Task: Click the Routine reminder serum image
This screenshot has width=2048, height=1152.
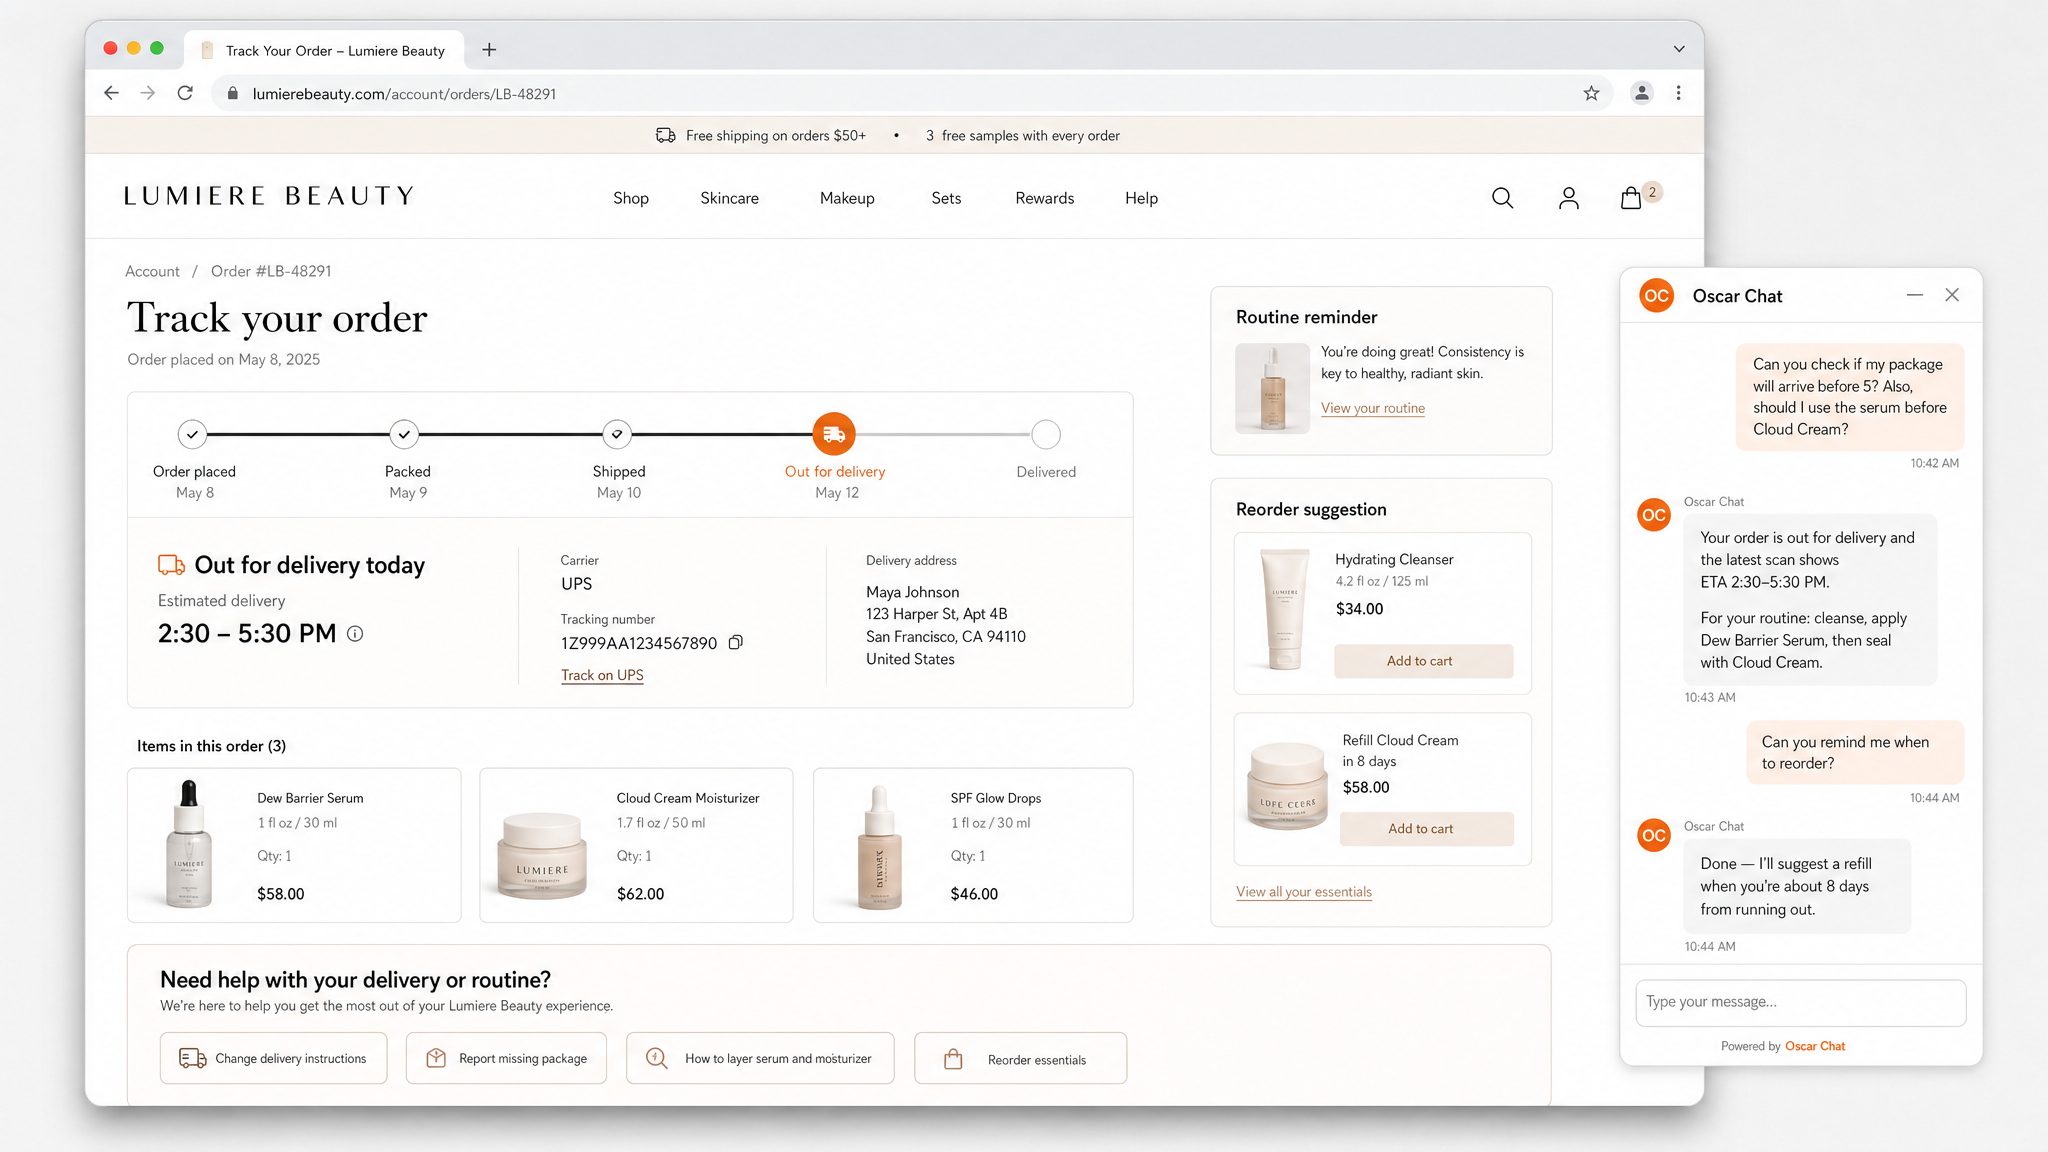Action: point(1272,388)
